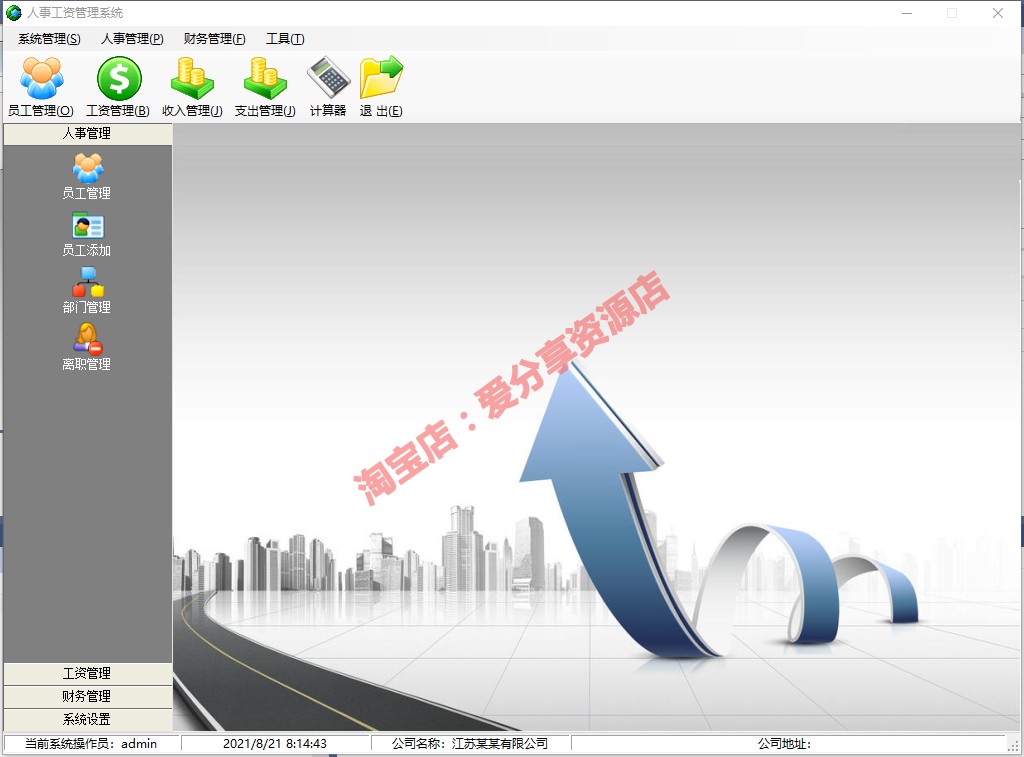Screen dimensions: 1024x757
Task: Open the 财务管理(F) menu
Action: click(214, 39)
